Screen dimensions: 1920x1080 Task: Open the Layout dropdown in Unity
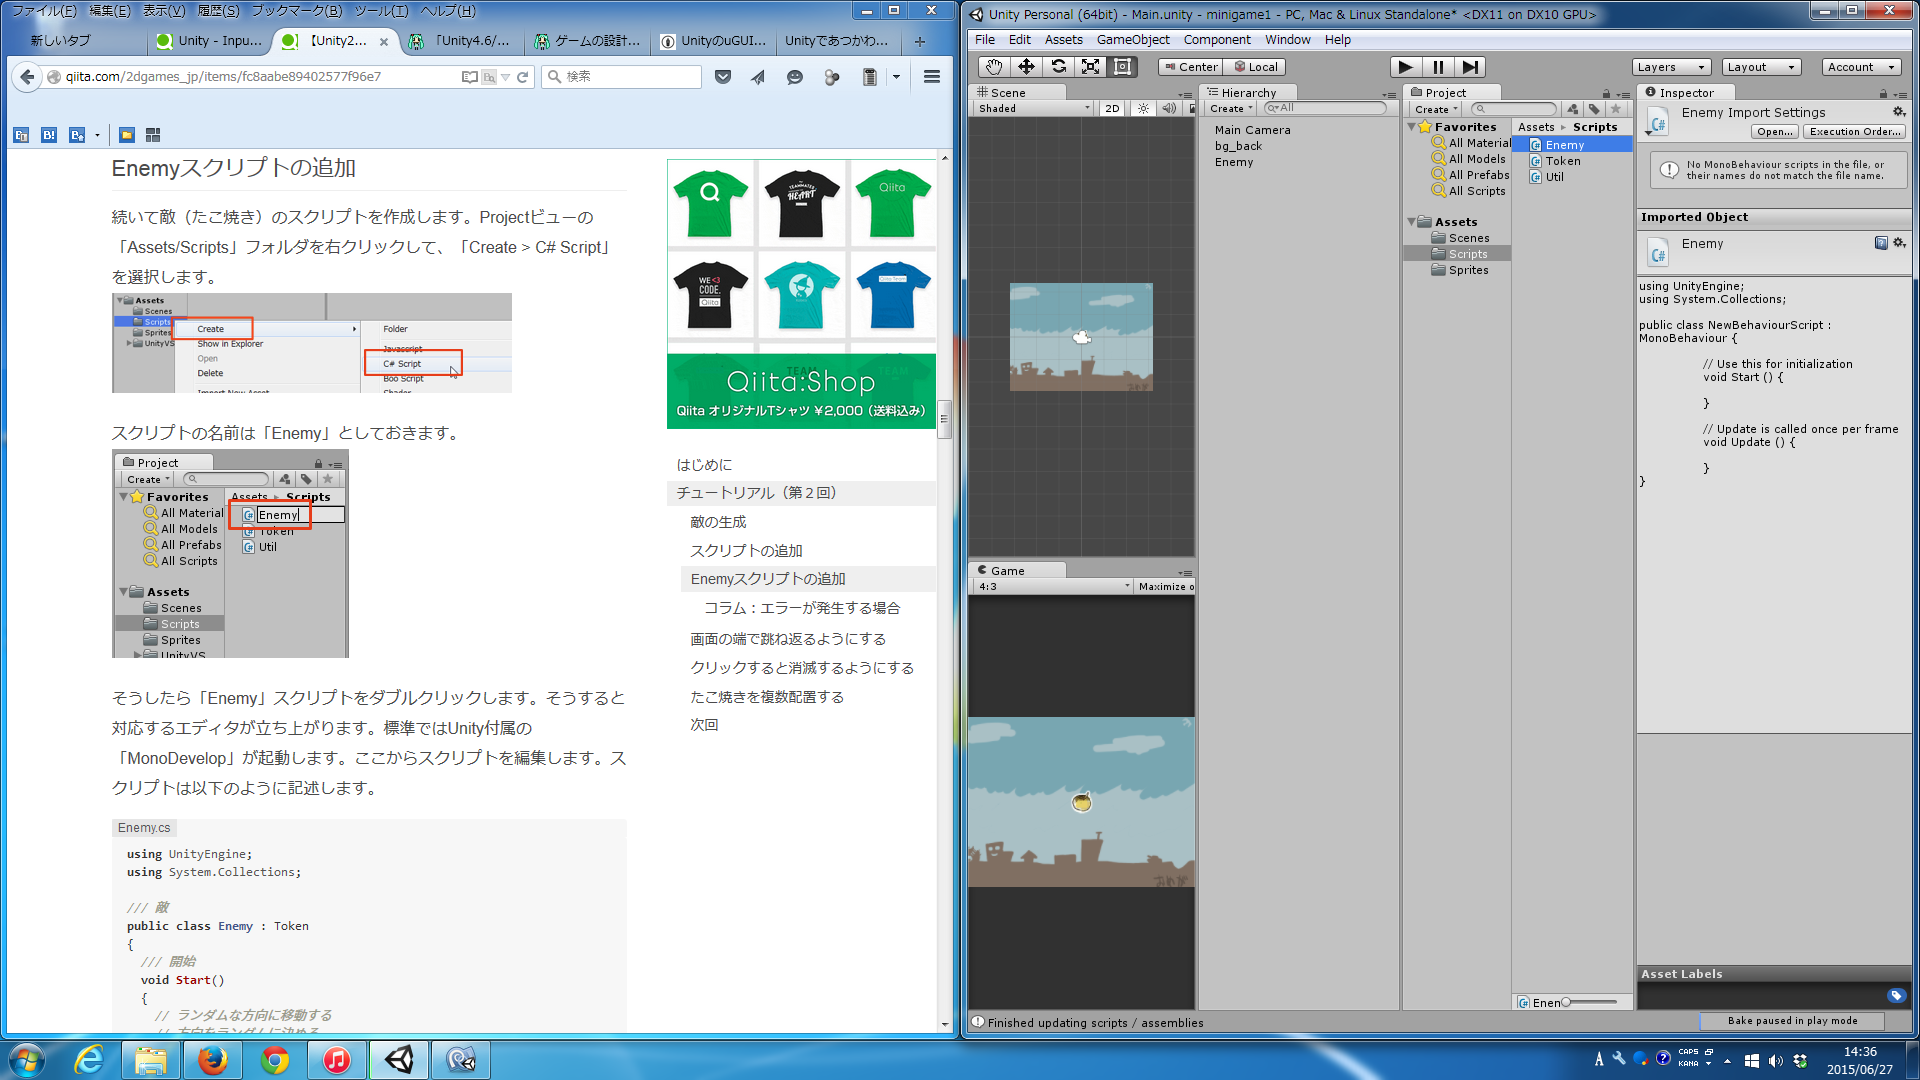click(x=1762, y=67)
